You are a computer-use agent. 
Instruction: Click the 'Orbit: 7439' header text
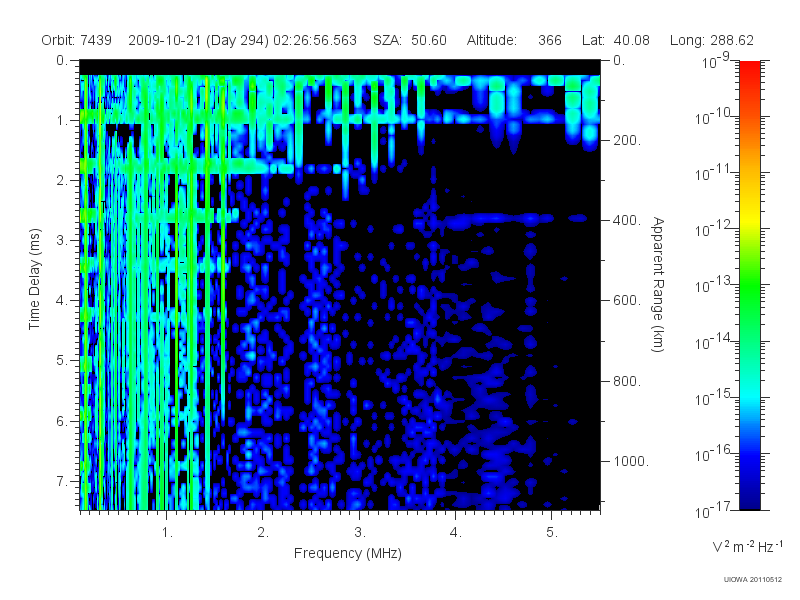[77, 40]
